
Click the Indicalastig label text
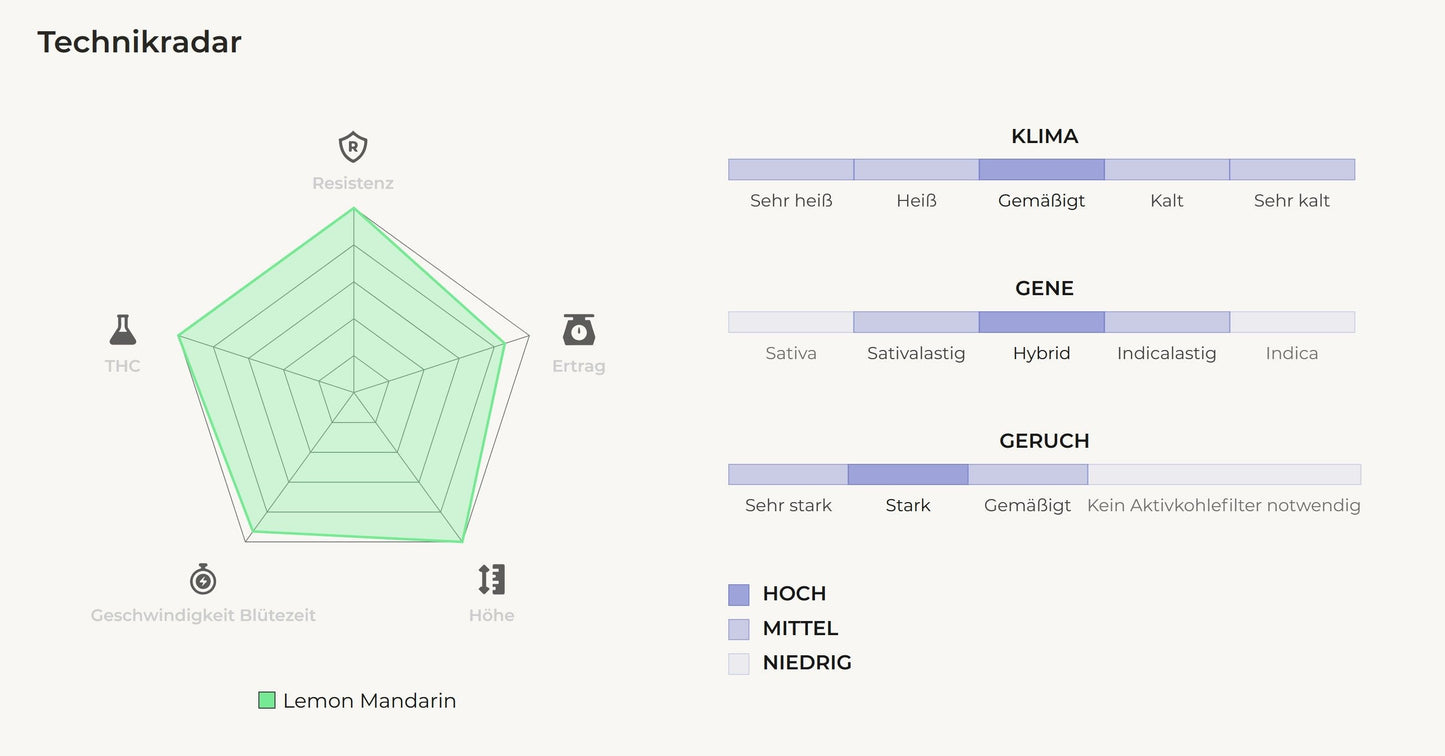pos(1166,353)
